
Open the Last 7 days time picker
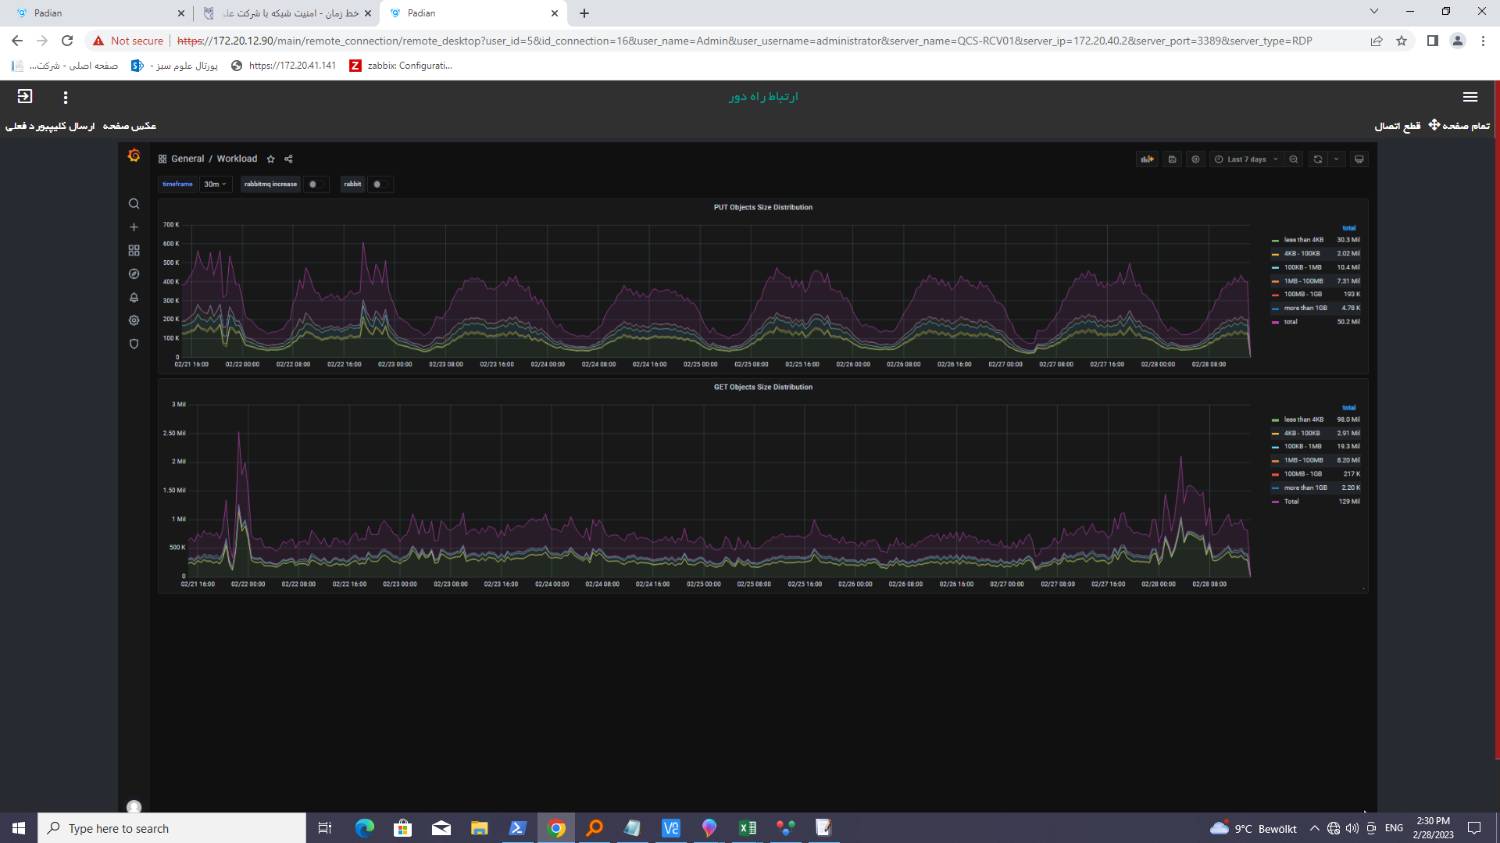tap(1246, 159)
